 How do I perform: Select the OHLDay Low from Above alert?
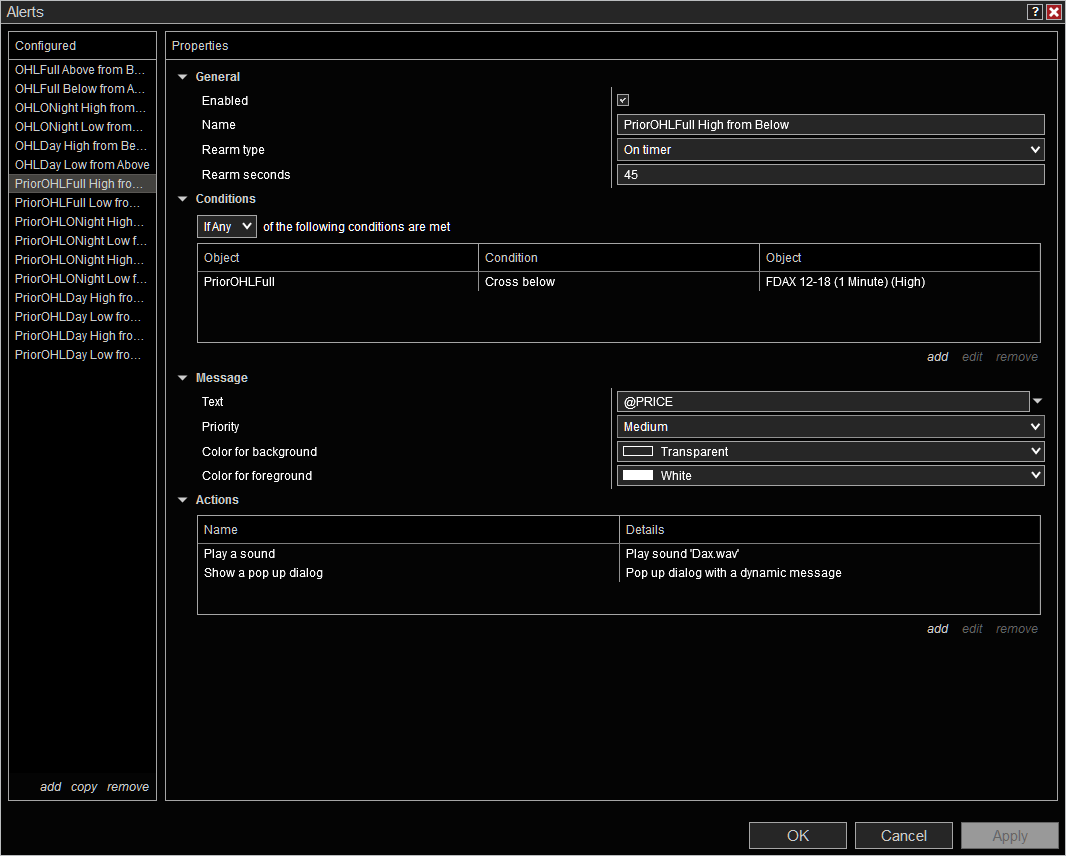(x=82, y=165)
